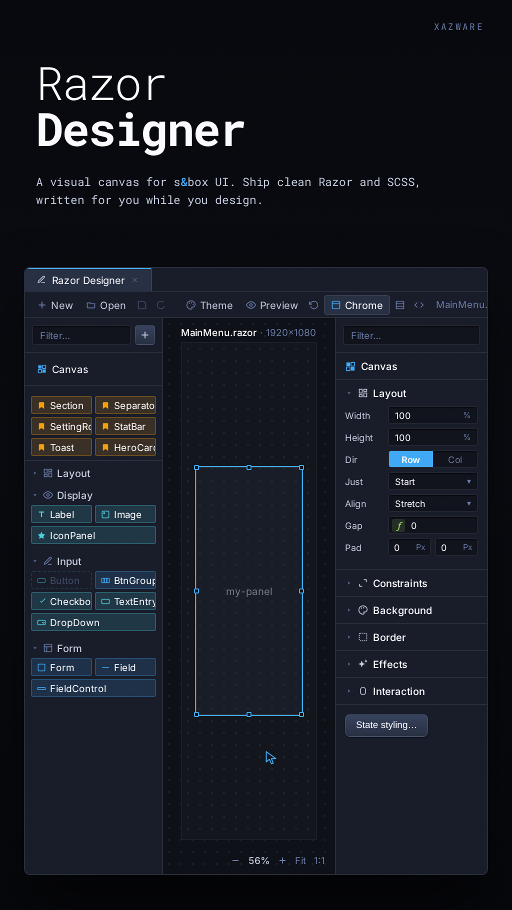
Task: Pick the SettingRow component
Action: pos(62,427)
